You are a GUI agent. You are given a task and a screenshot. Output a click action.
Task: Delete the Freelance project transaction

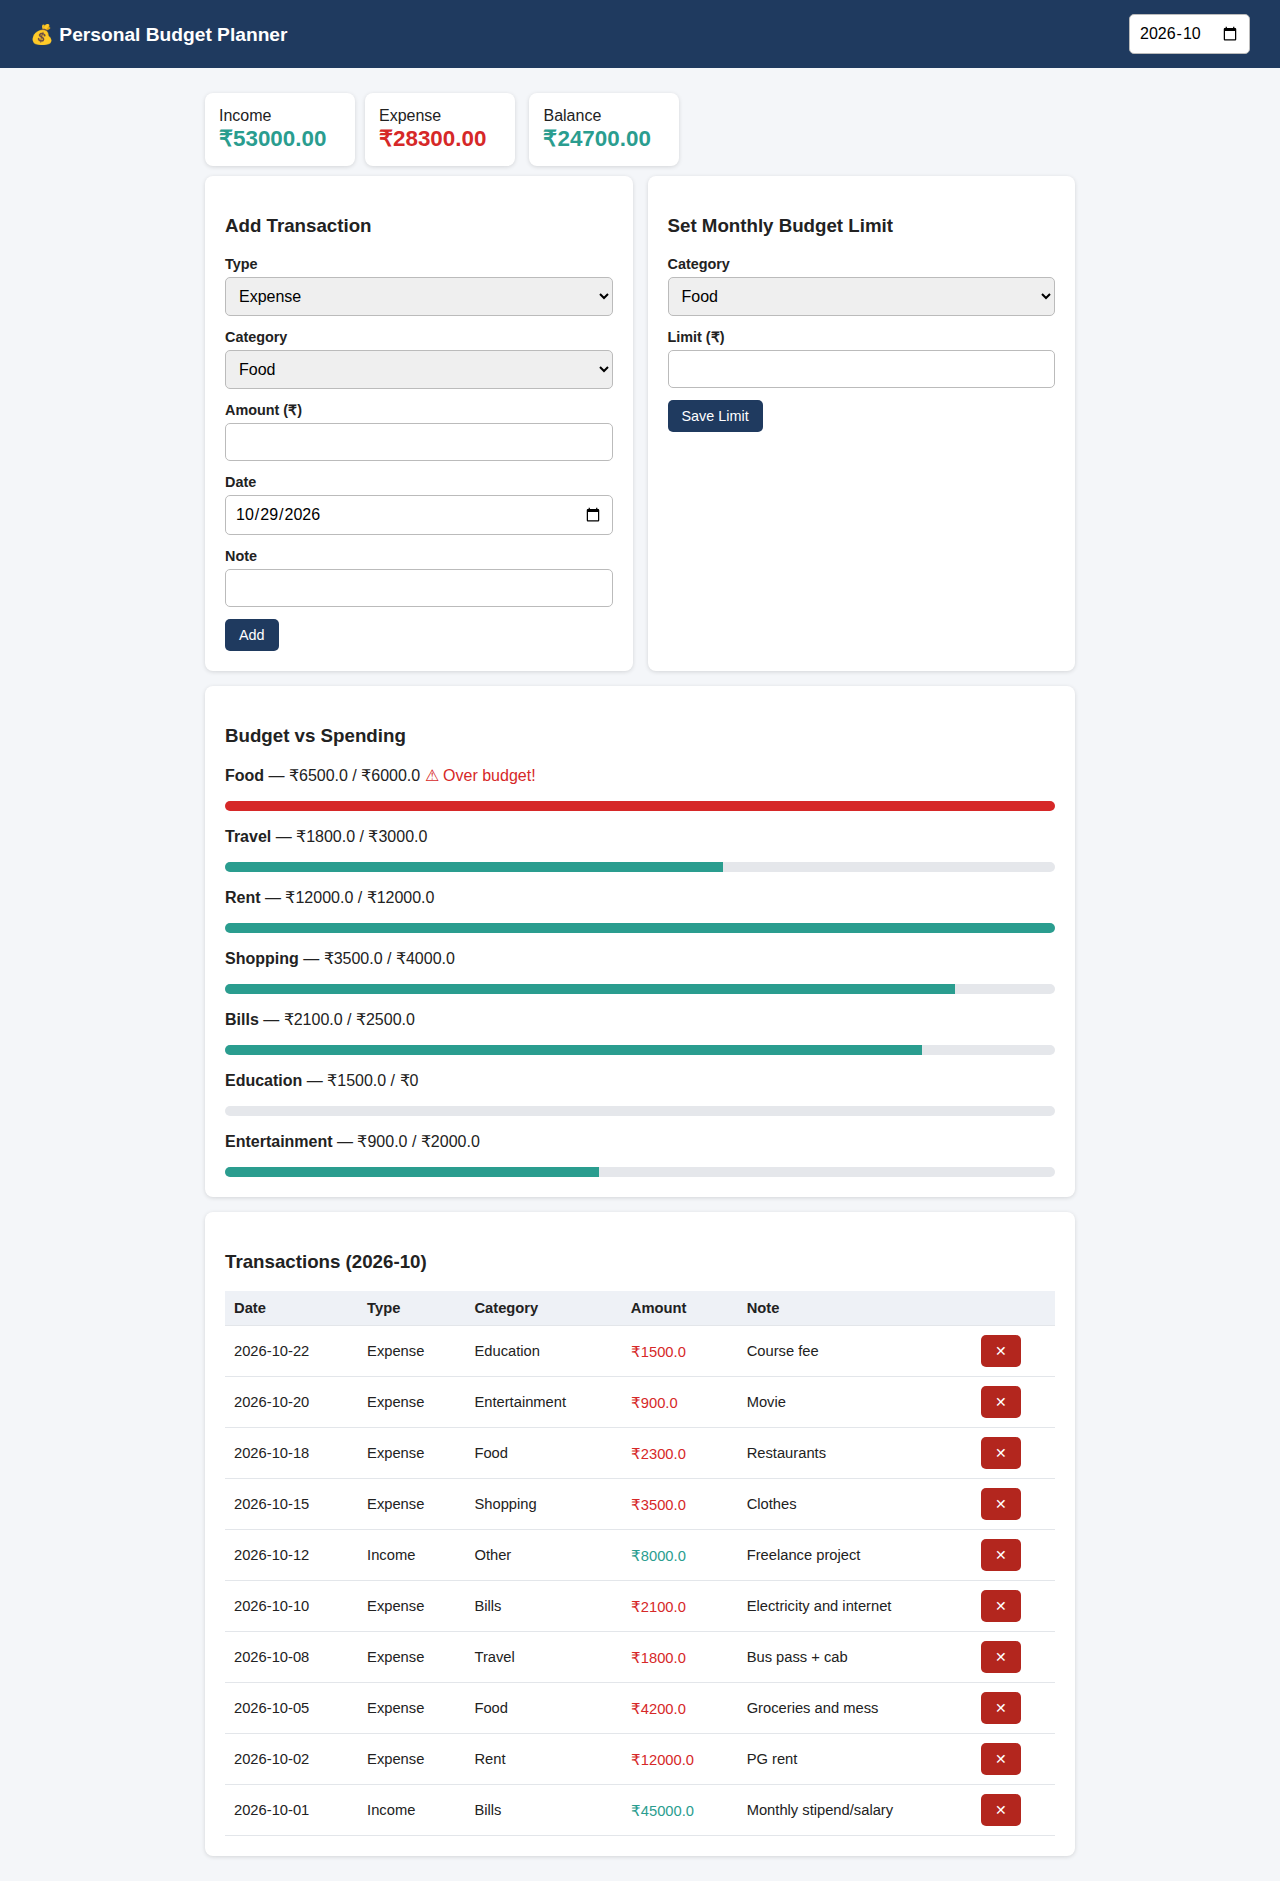pos(1000,1555)
